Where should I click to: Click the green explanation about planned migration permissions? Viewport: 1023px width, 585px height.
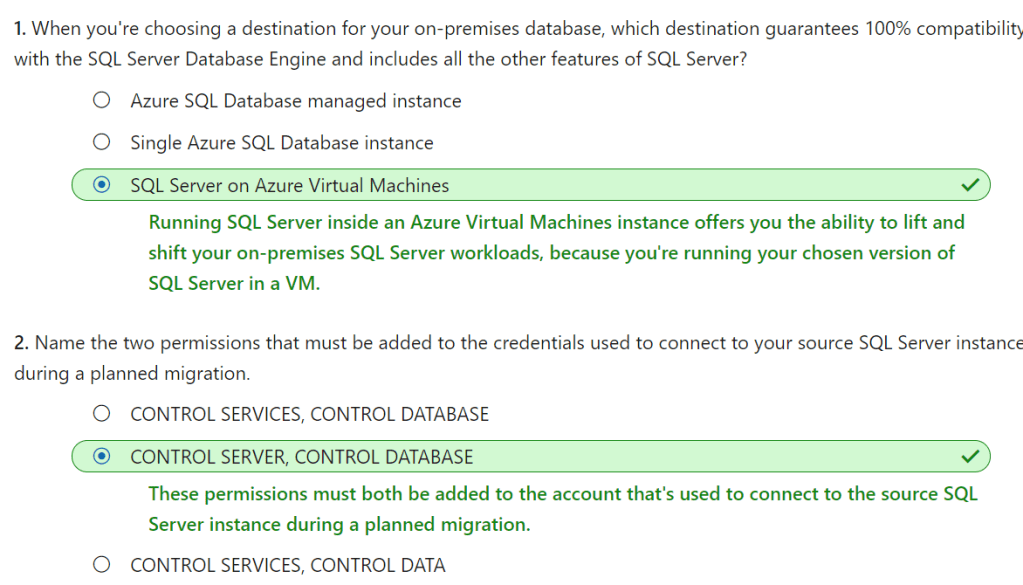point(562,509)
